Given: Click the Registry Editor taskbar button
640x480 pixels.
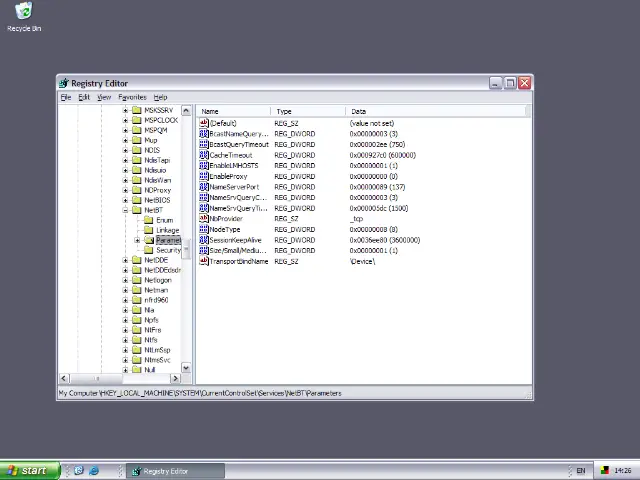Looking at the screenshot, I should pos(175,471).
